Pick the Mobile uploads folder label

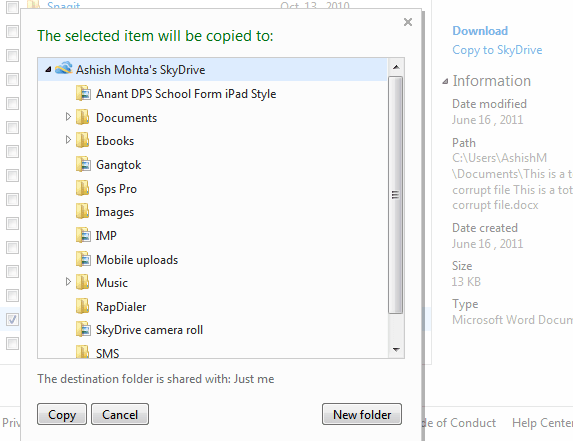coord(137,260)
